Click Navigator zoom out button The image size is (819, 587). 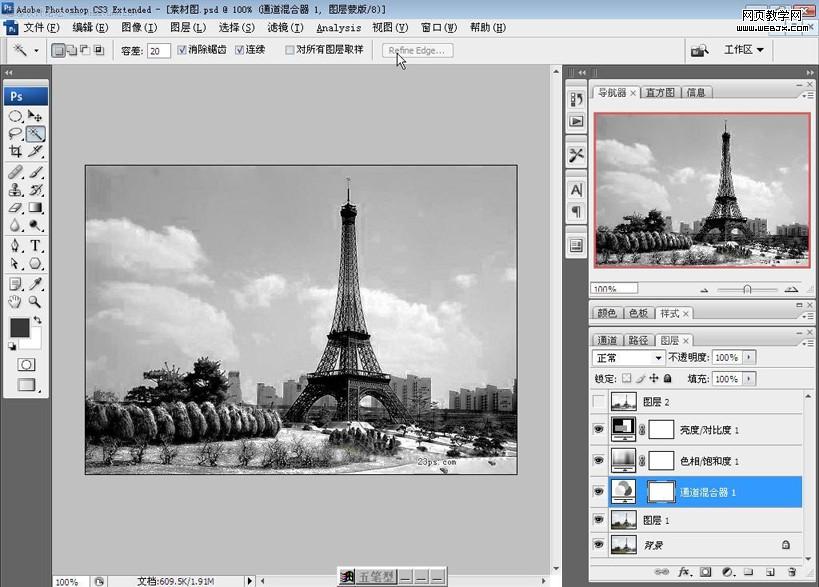(x=704, y=289)
